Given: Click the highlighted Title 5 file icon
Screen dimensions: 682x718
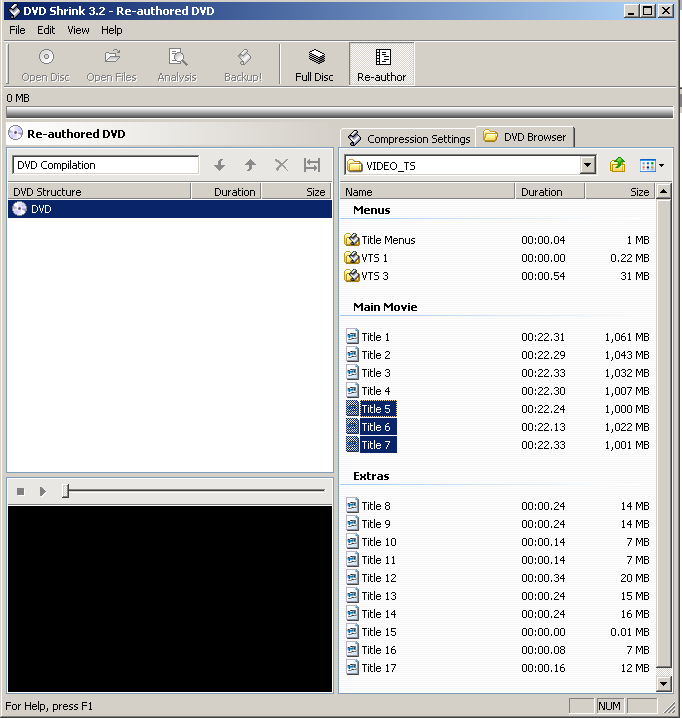Looking at the screenshot, I should click(352, 408).
